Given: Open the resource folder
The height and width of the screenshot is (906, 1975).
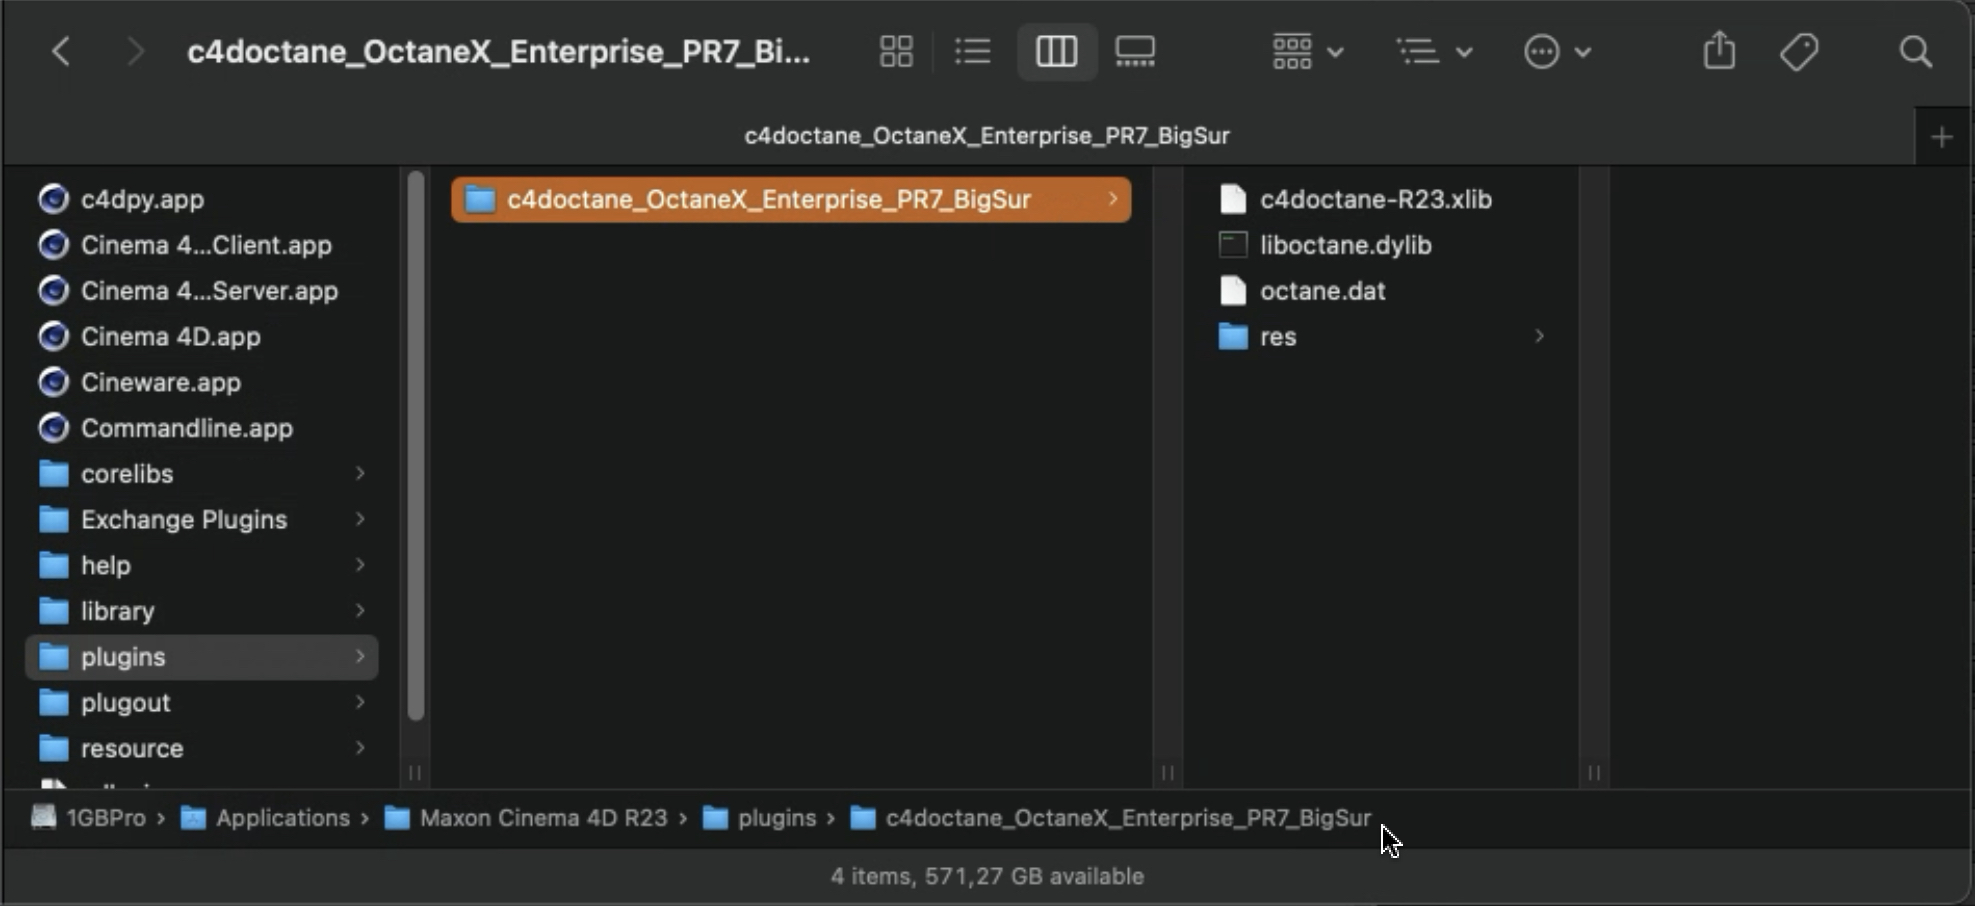Looking at the screenshot, I should [202, 748].
